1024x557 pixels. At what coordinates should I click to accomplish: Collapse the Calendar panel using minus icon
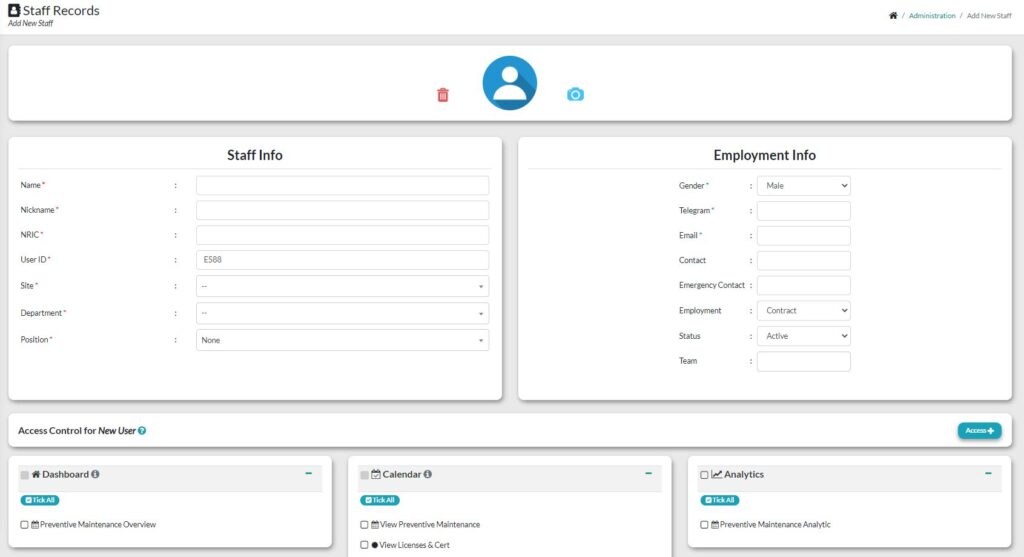pyautogui.click(x=648, y=474)
